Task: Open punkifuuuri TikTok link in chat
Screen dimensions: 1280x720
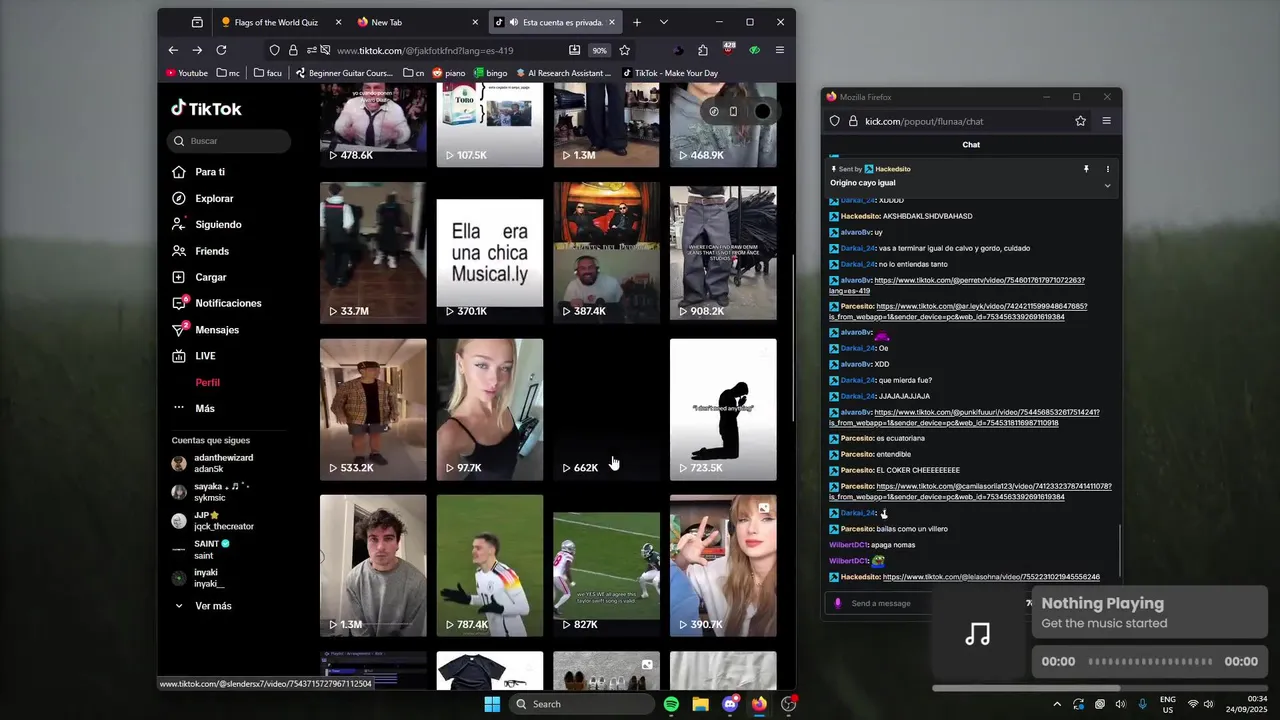Action: point(964,417)
